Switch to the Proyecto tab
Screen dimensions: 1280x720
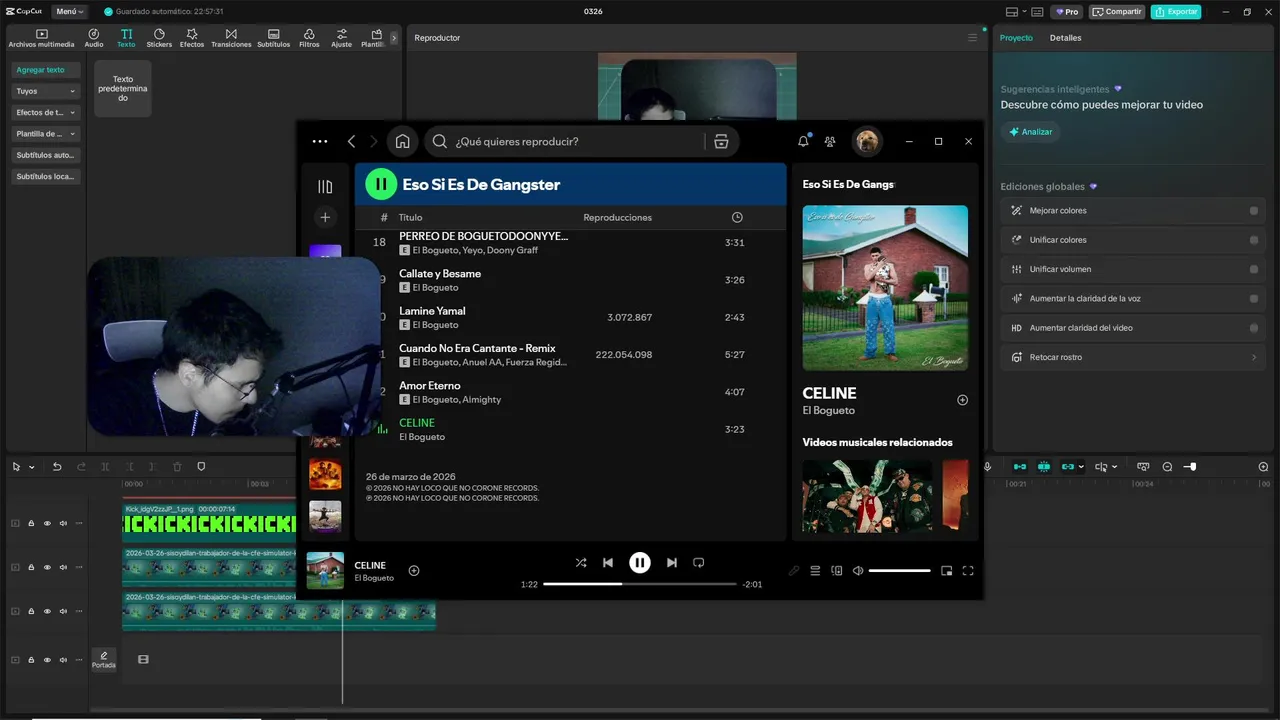pyautogui.click(x=1016, y=38)
